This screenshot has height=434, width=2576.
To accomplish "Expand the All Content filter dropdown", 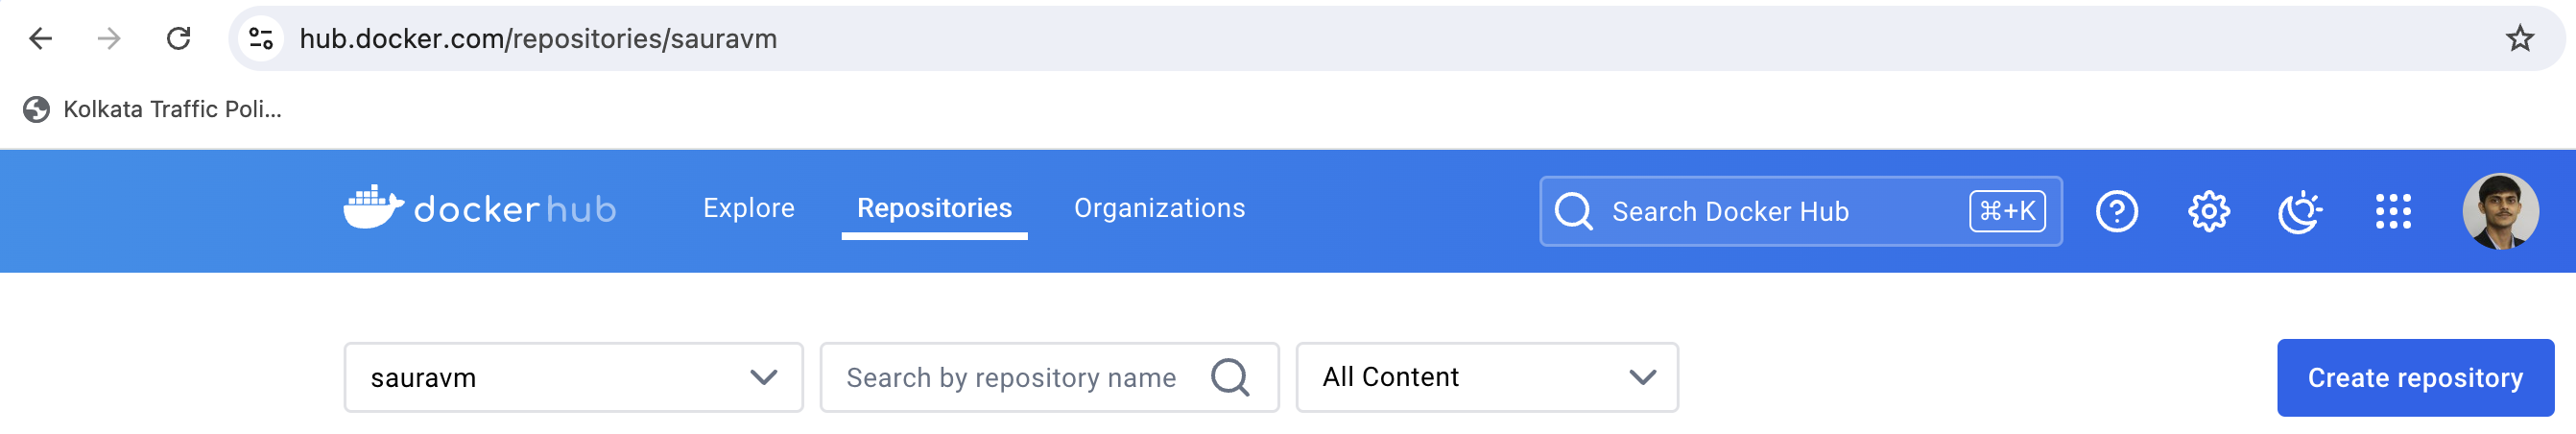I will click(1486, 377).
